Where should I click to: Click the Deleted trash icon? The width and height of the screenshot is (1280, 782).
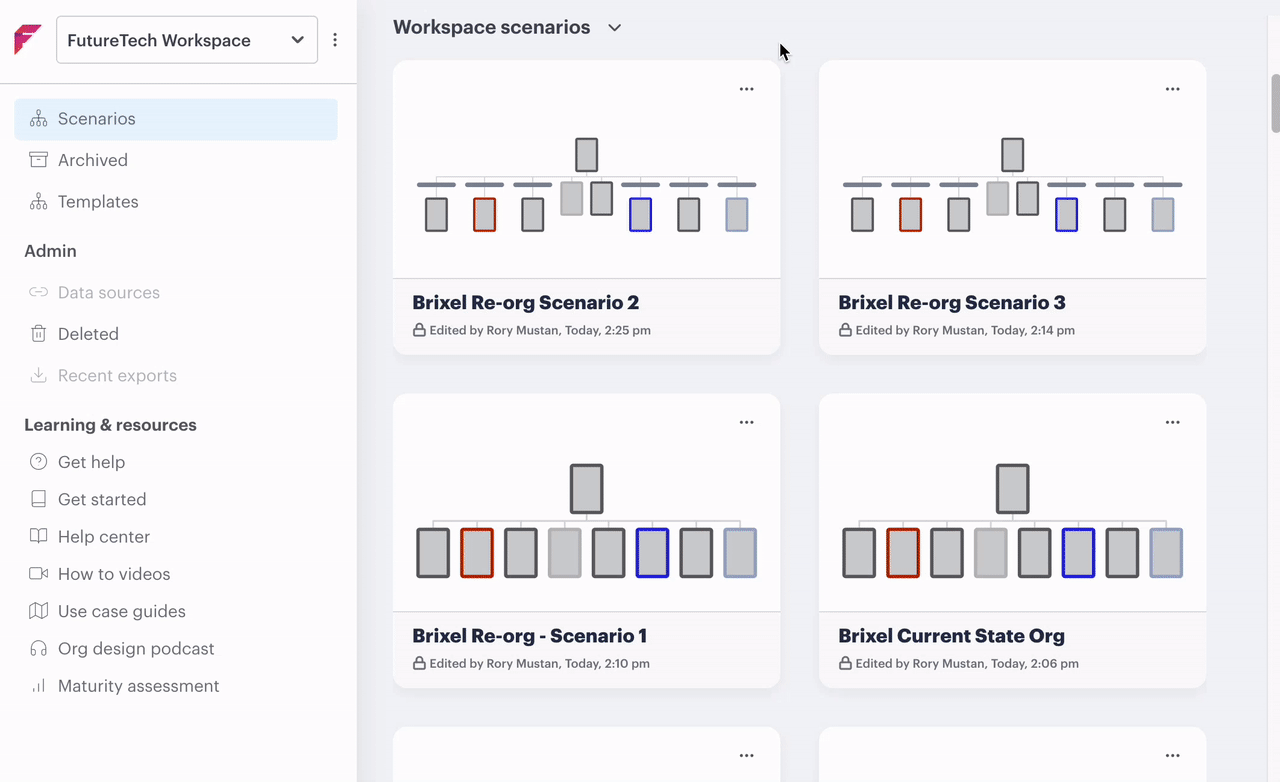38,334
